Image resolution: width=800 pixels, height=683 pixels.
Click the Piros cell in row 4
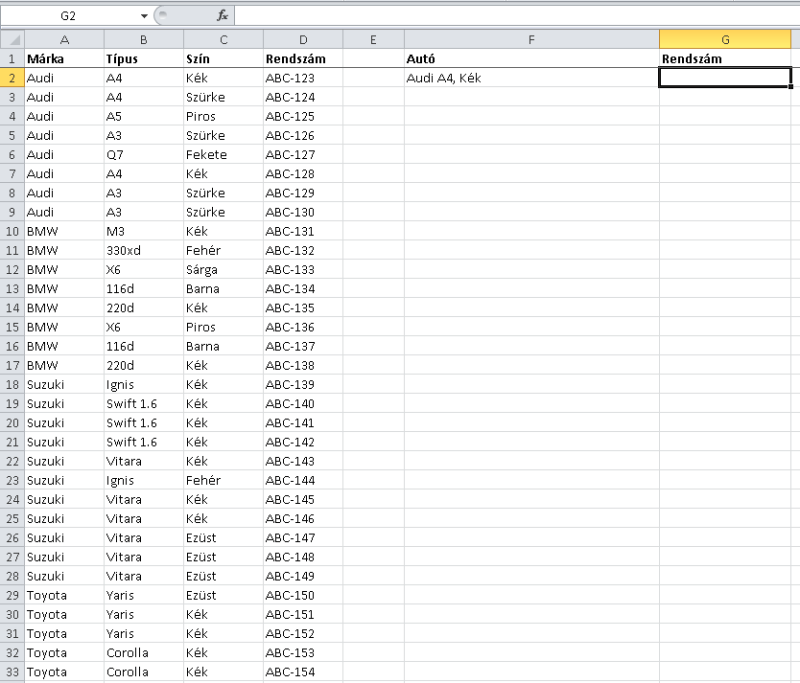pos(223,116)
